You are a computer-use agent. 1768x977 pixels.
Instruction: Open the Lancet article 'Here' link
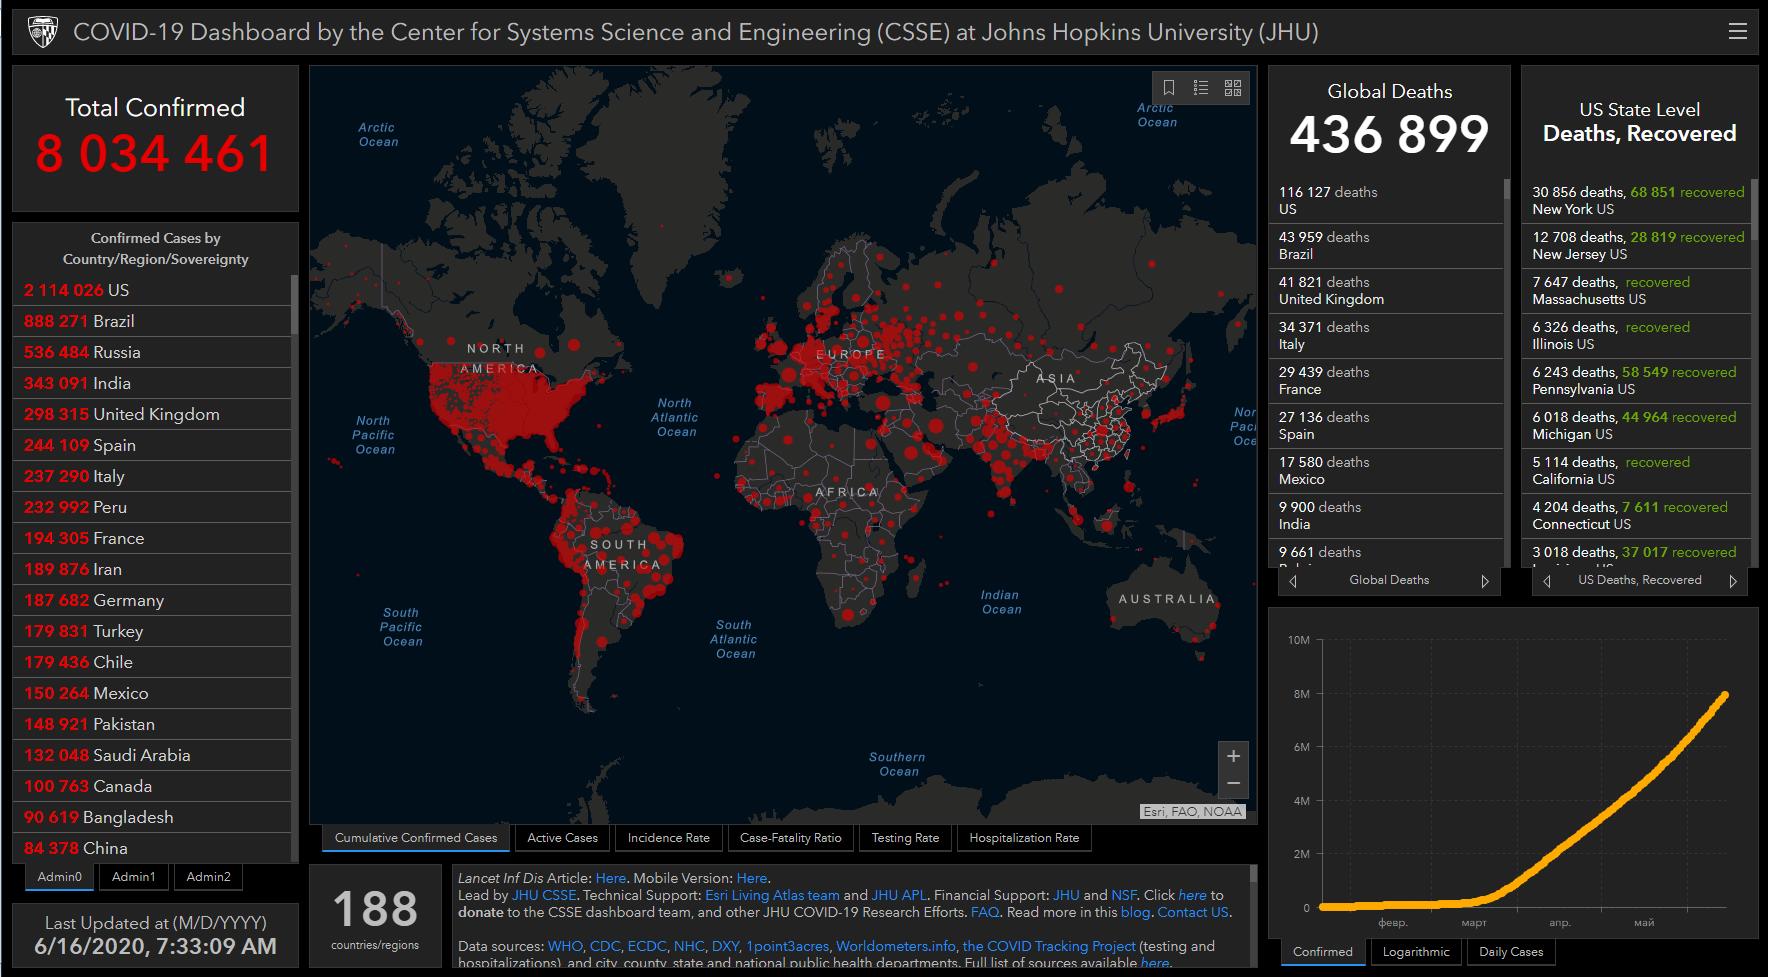point(610,878)
